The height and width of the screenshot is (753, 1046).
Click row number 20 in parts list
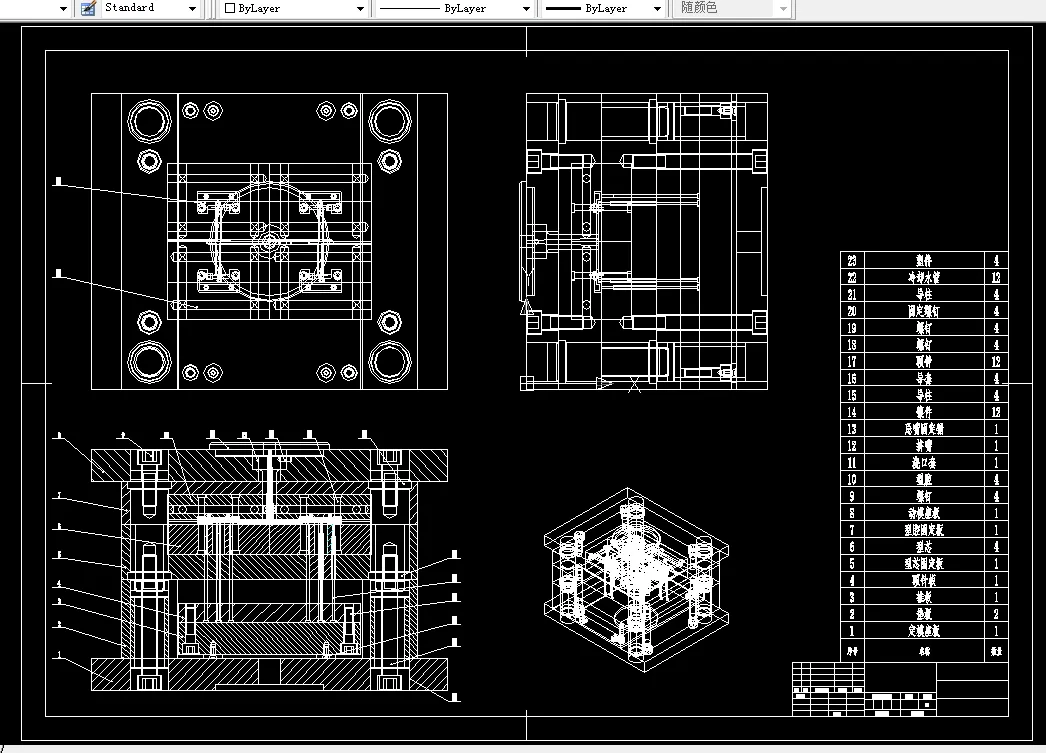tap(852, 311)
